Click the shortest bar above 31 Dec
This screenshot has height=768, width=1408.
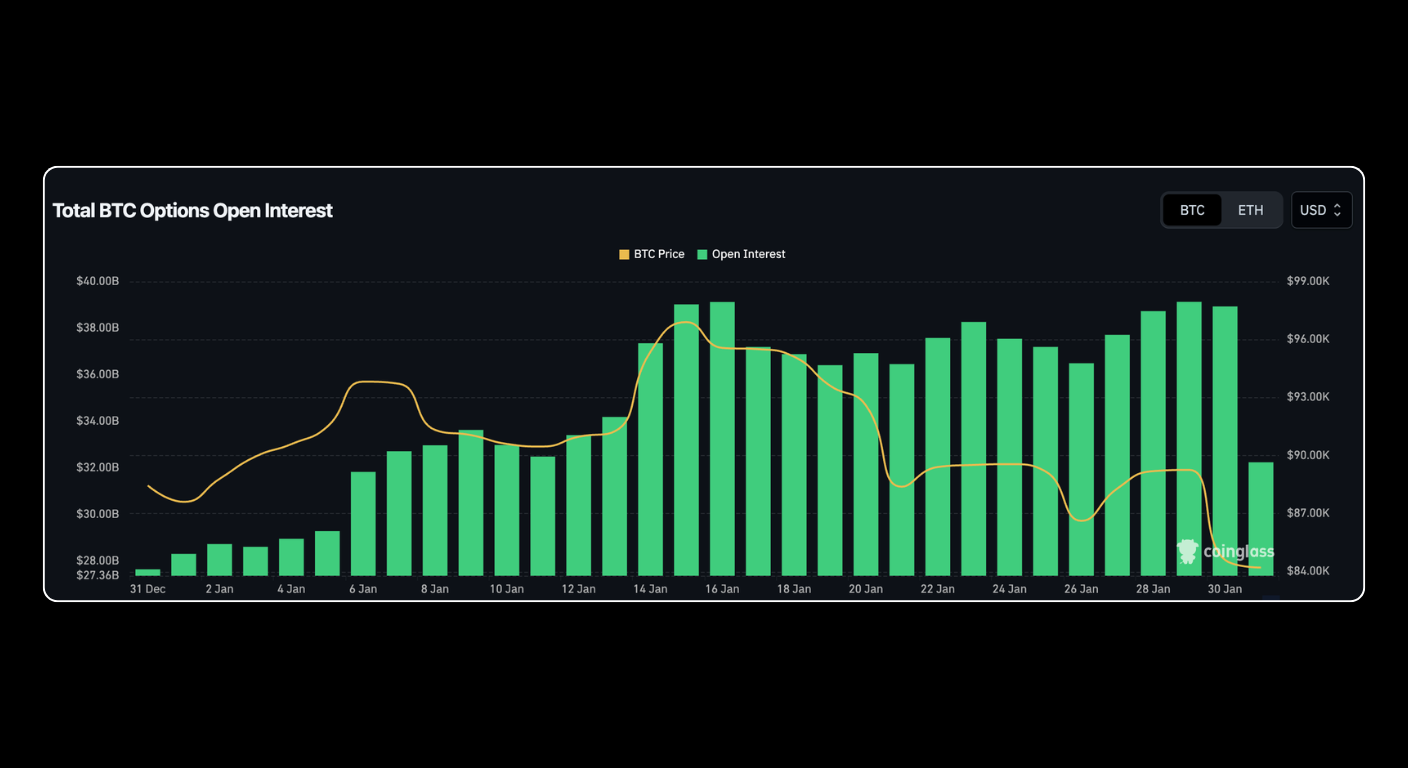(147, 572)
